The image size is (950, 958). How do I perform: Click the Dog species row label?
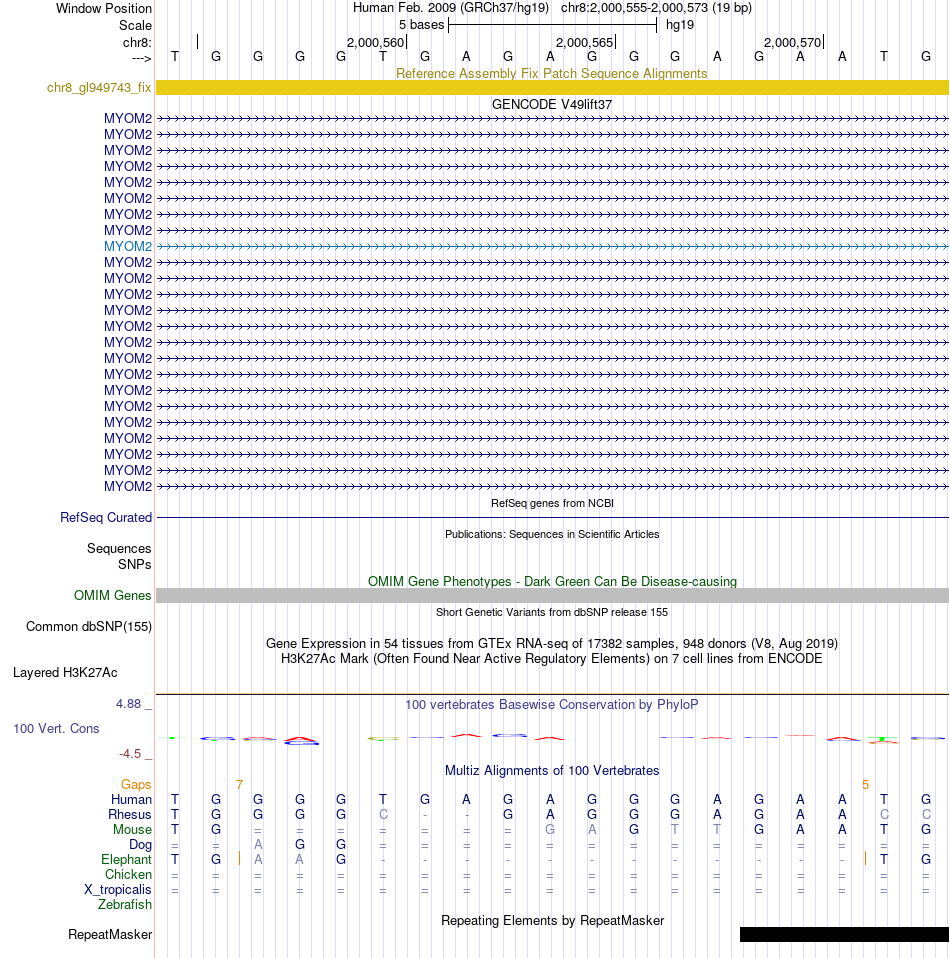[140, 844]
